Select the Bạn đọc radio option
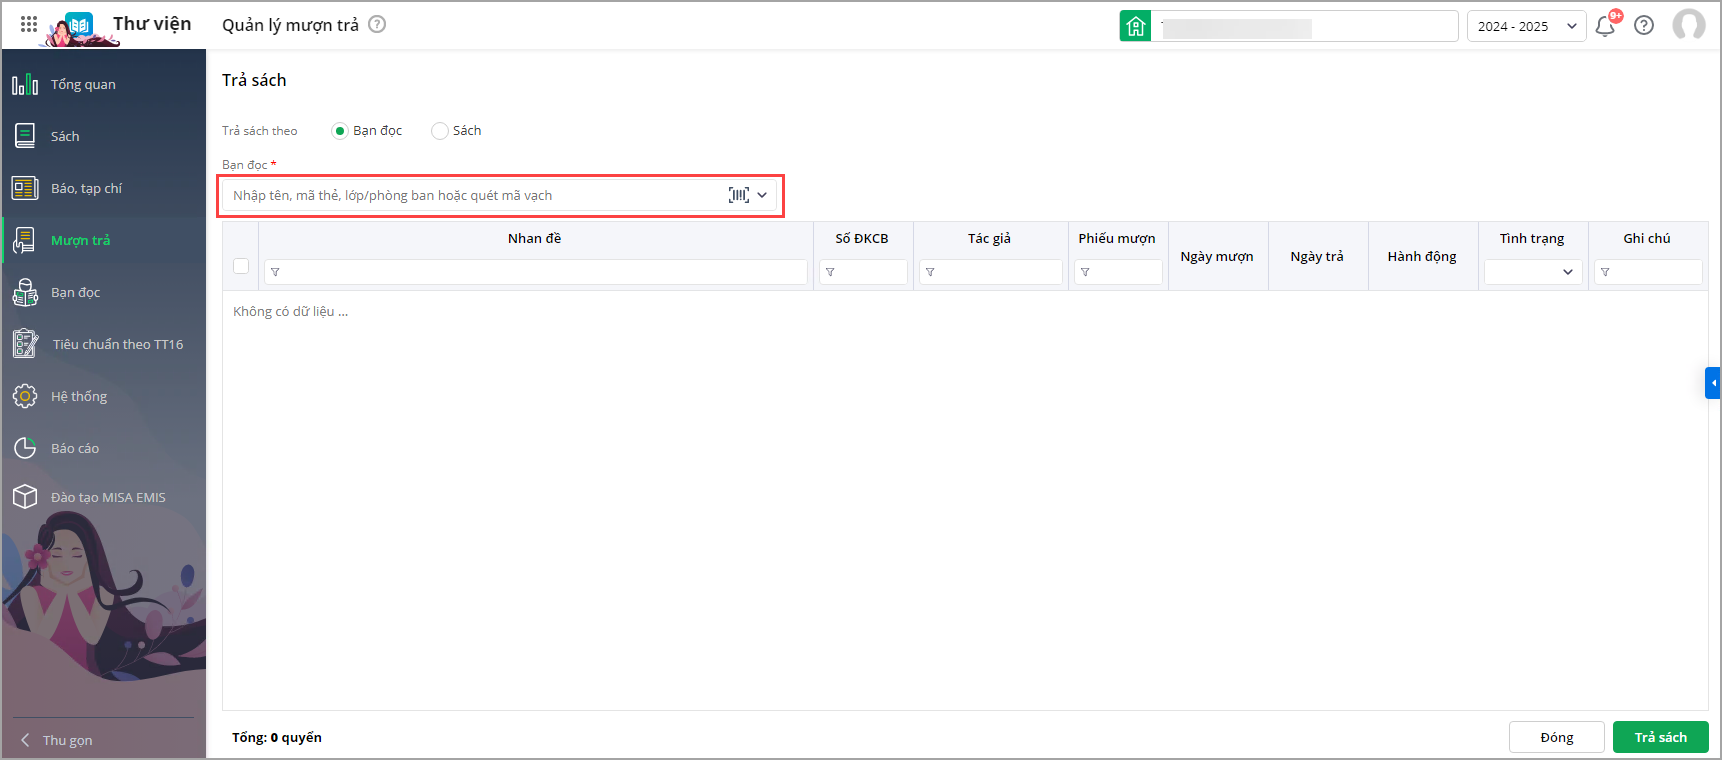Screen dimensions: 1722x760 pyautogui.click(x=340, y=131)
